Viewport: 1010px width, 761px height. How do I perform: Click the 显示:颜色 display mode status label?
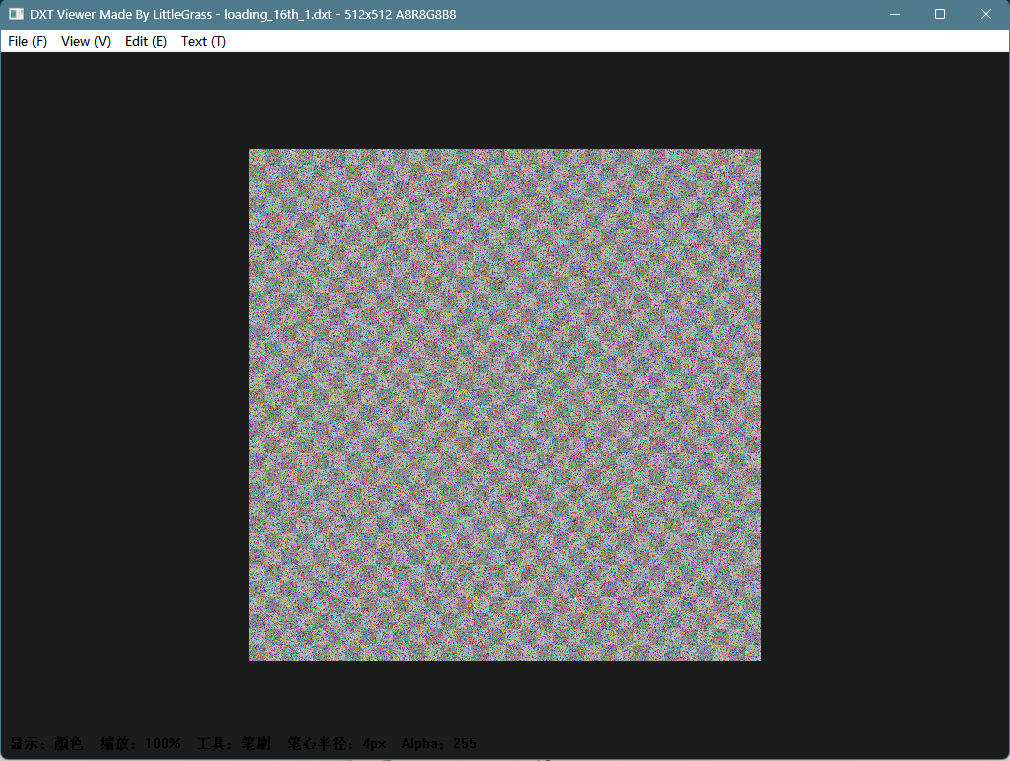(x=46, y=744)
